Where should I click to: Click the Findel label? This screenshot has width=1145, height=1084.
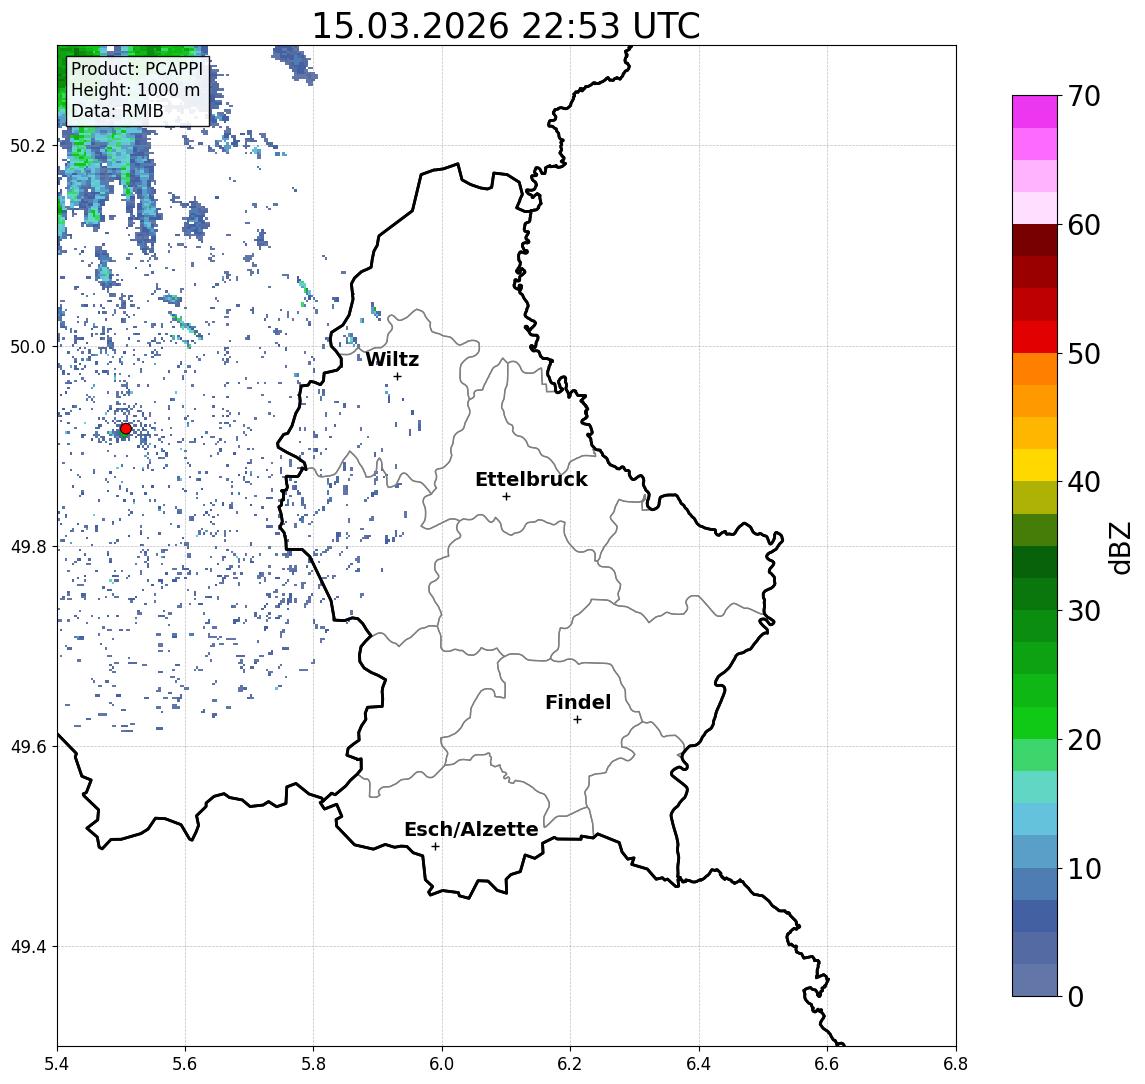click(x=578, y=702)
